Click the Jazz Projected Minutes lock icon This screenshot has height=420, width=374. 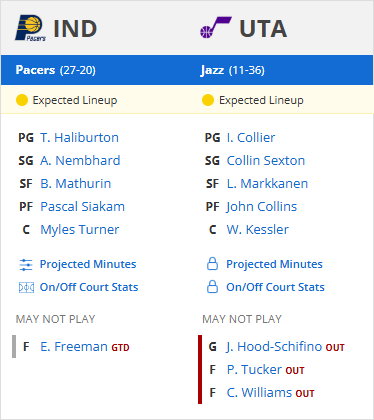coord(212,264)
